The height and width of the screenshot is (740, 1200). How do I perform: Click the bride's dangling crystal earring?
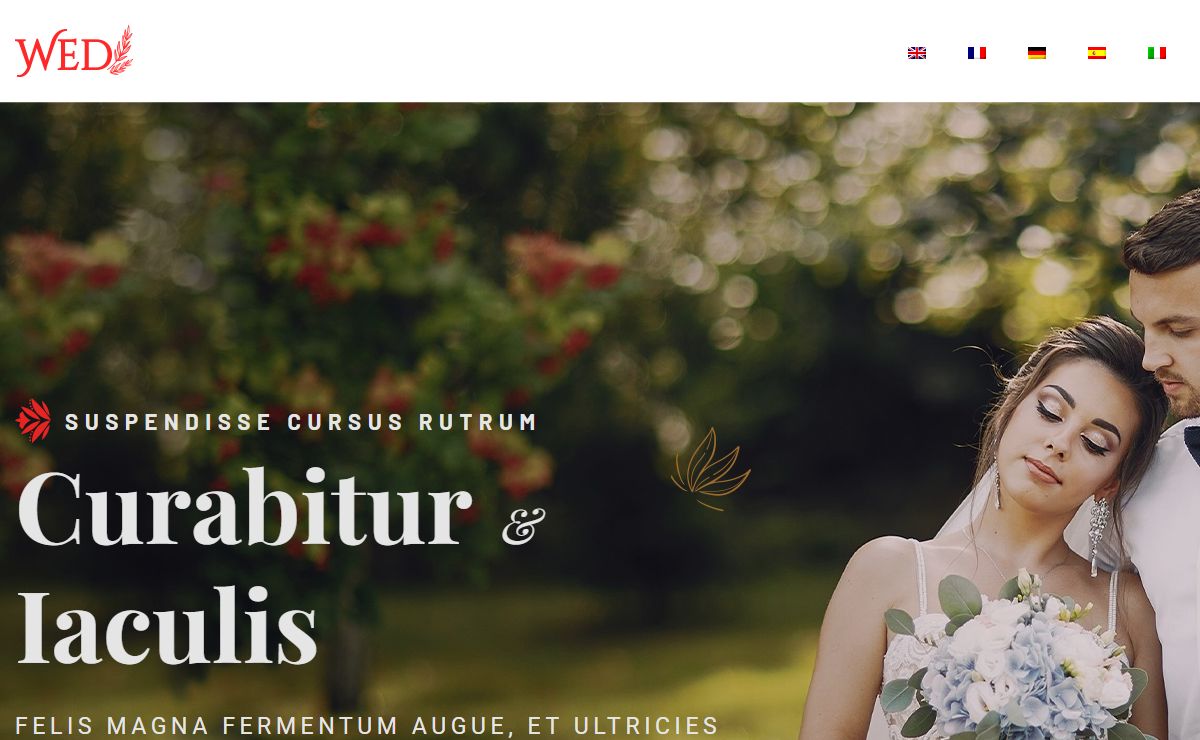pyautogui.click(x=1098, y=535)
